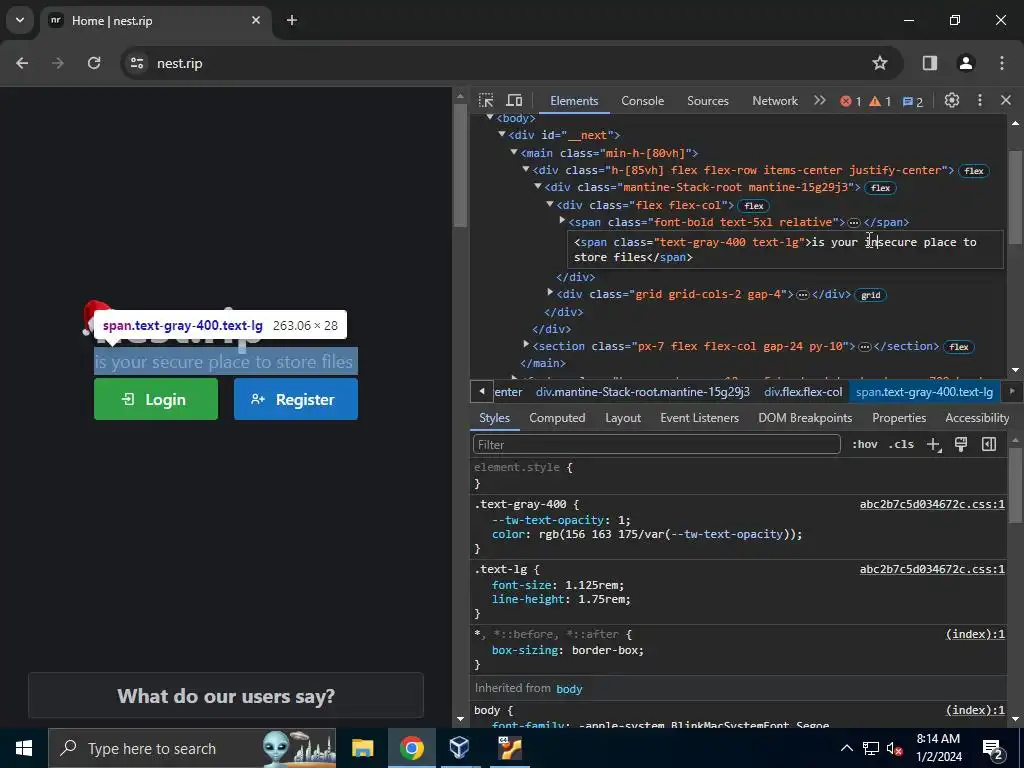Open the Chrome three-dot menu
This screenshot has height=768, width=1024.
pyautogui.click(x=1002, y=63)
